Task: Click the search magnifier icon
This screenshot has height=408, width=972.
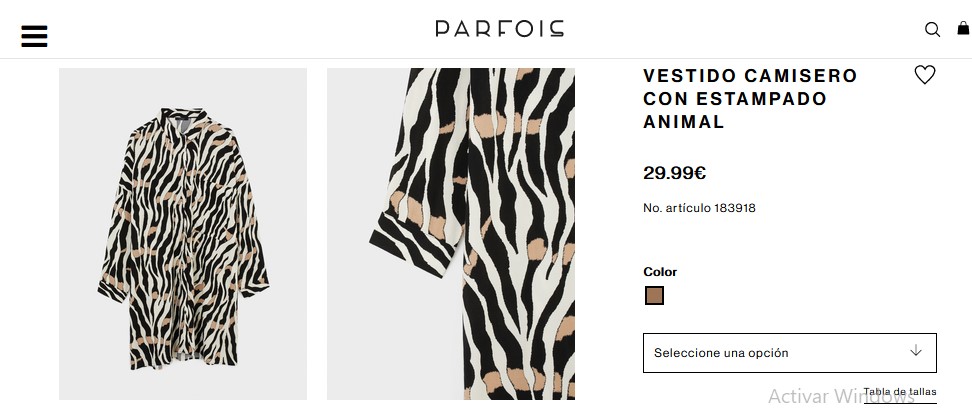Action: (x=932, y=29)
